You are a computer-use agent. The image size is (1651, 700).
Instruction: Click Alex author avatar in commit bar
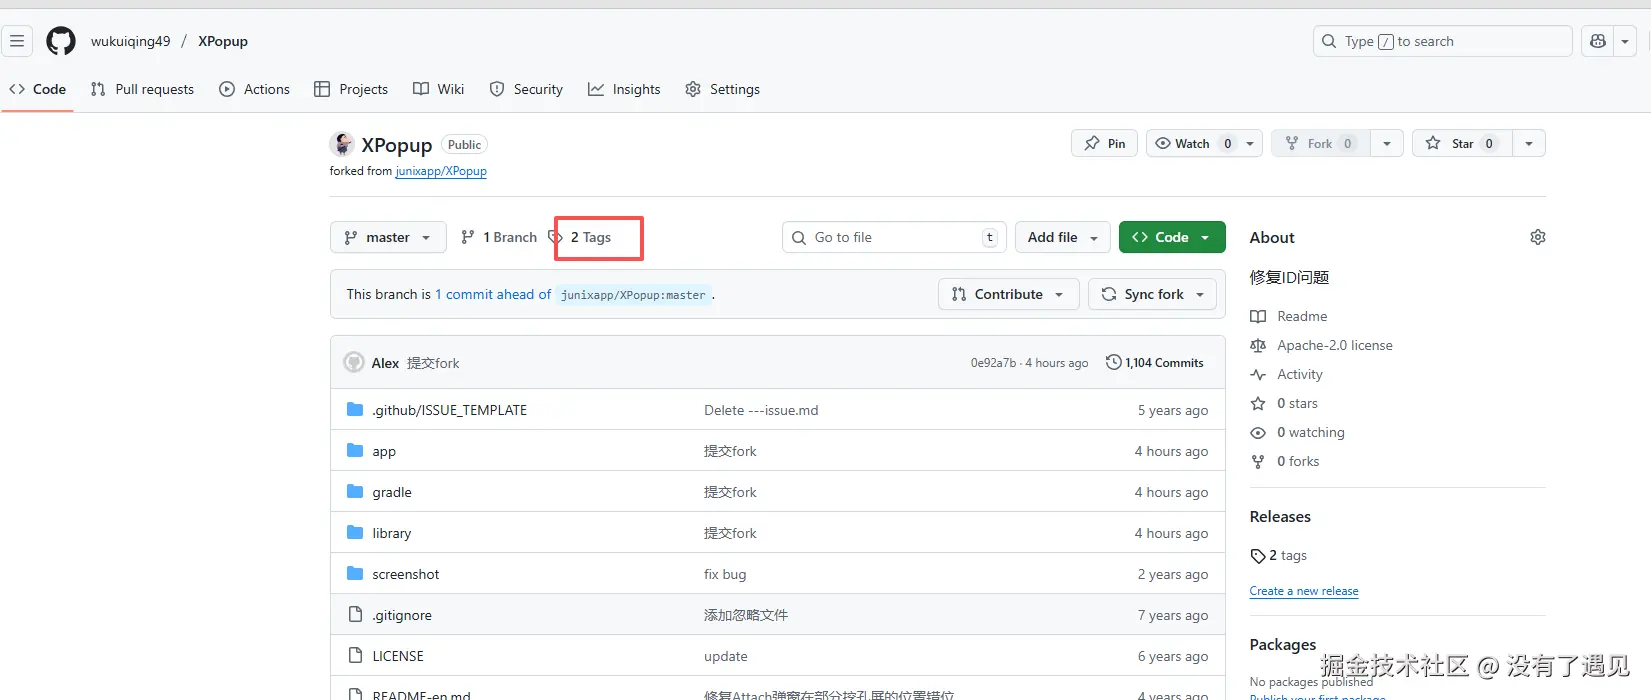(354, 362)
